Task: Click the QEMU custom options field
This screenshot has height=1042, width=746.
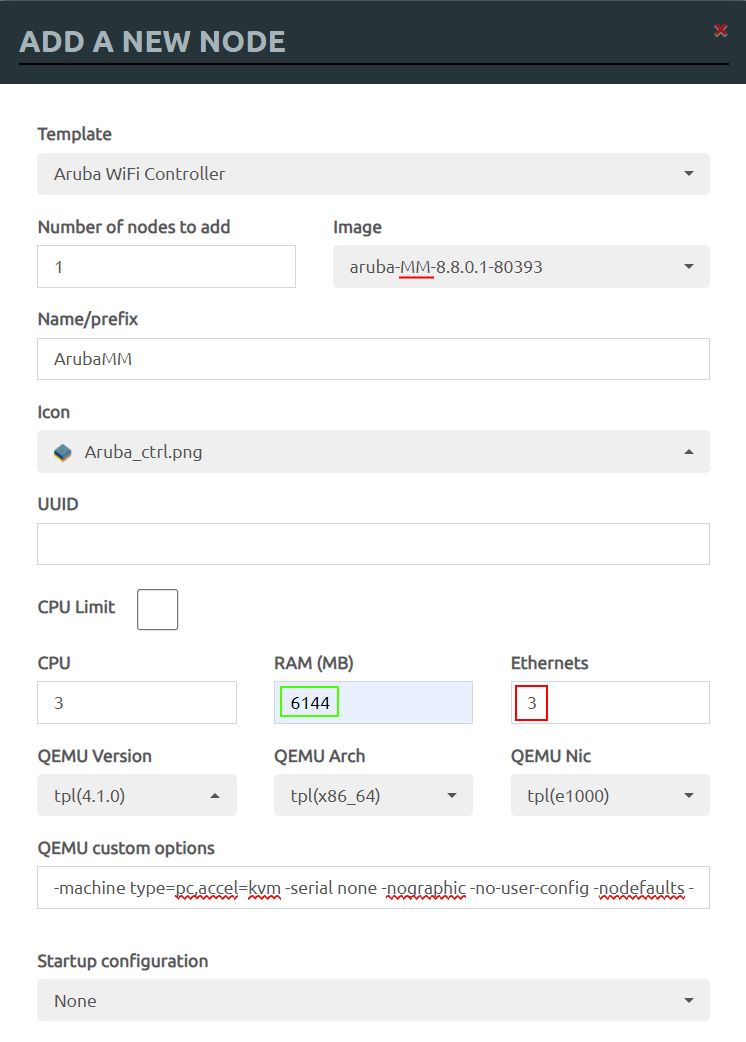Action: coord(372,888)
